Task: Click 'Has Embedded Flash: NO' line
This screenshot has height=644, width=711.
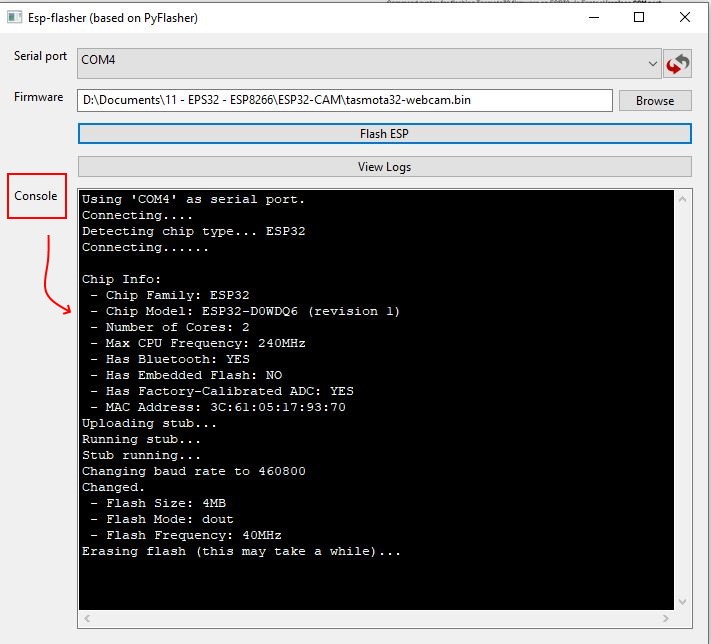Action: (186, 376)
